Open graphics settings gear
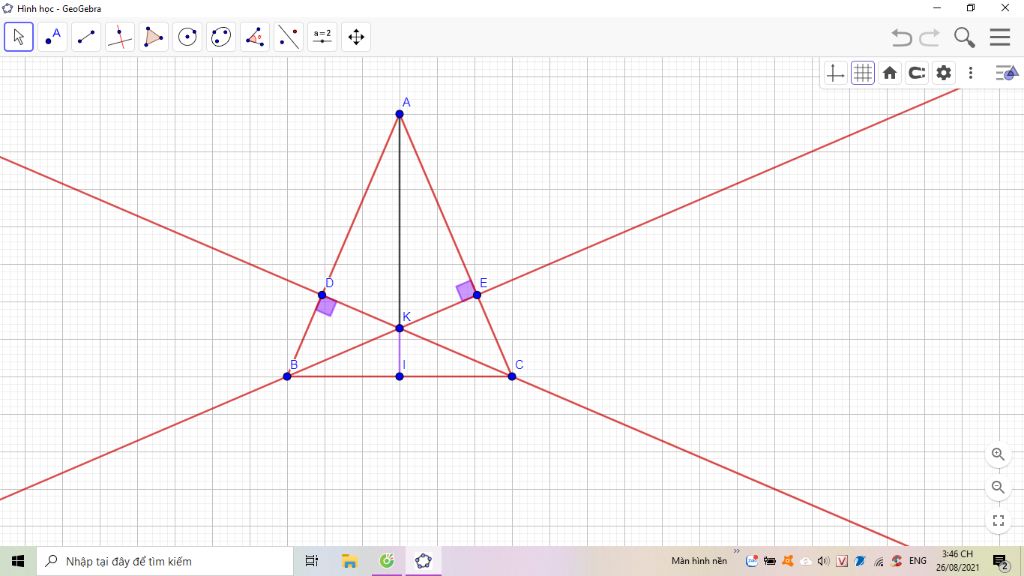The width and height of the screenshot is (1024, 576). 944,73
